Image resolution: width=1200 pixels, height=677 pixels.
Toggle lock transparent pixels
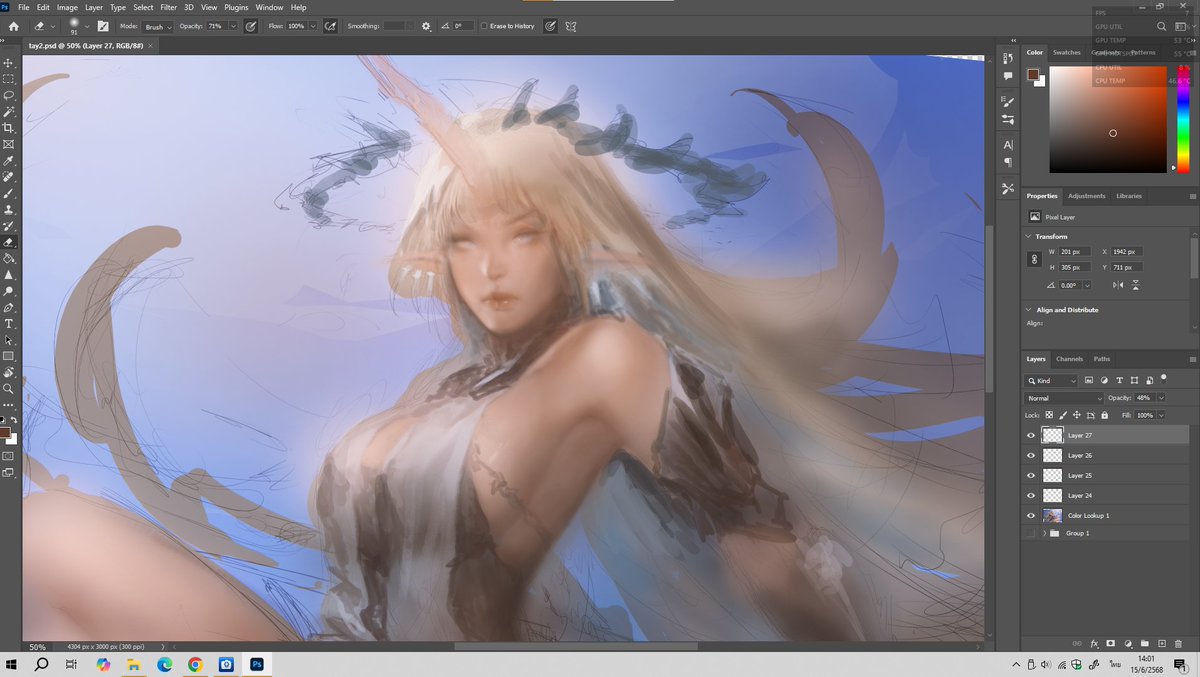click(1049, 415)
